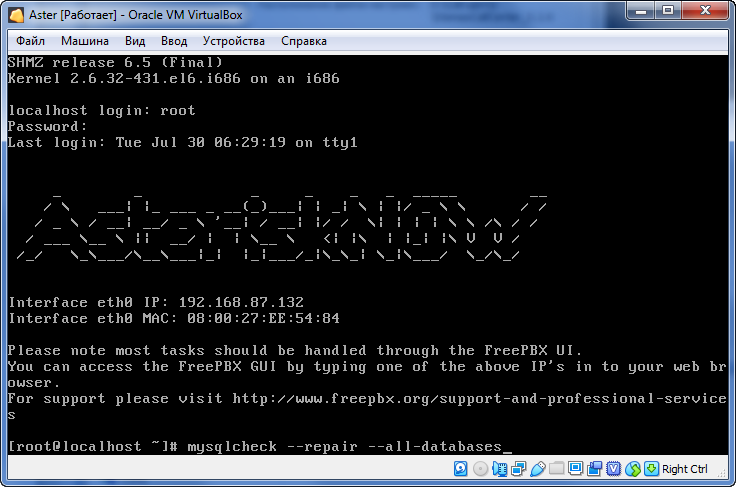The width and height of the screenshot is (736, 487).
Task: Click the shared folders icon
Action: tap(556, 468)
